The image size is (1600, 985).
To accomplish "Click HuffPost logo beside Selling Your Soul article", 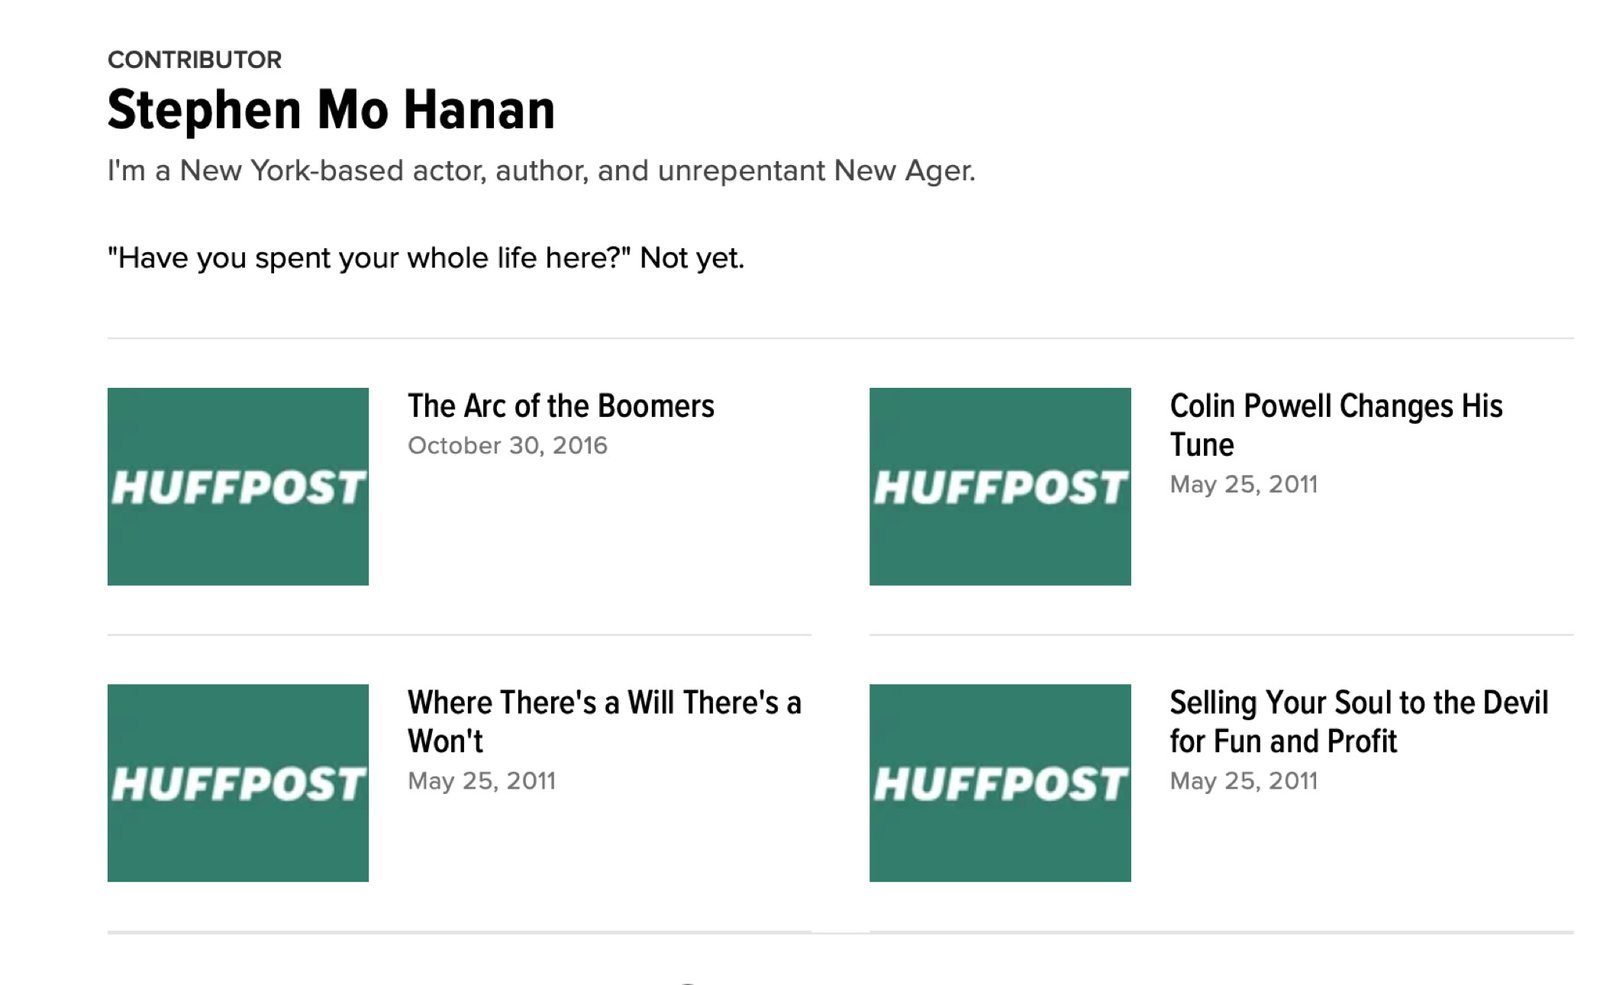I will click(x=1000, y=784).
